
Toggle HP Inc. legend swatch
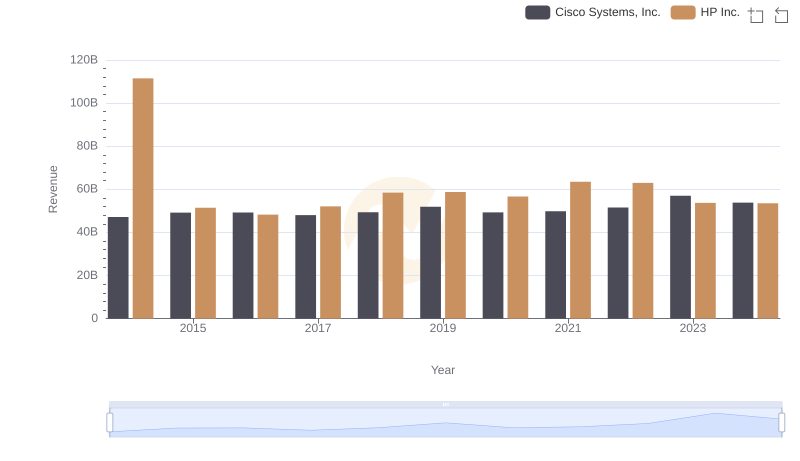(x=683, y=12)
